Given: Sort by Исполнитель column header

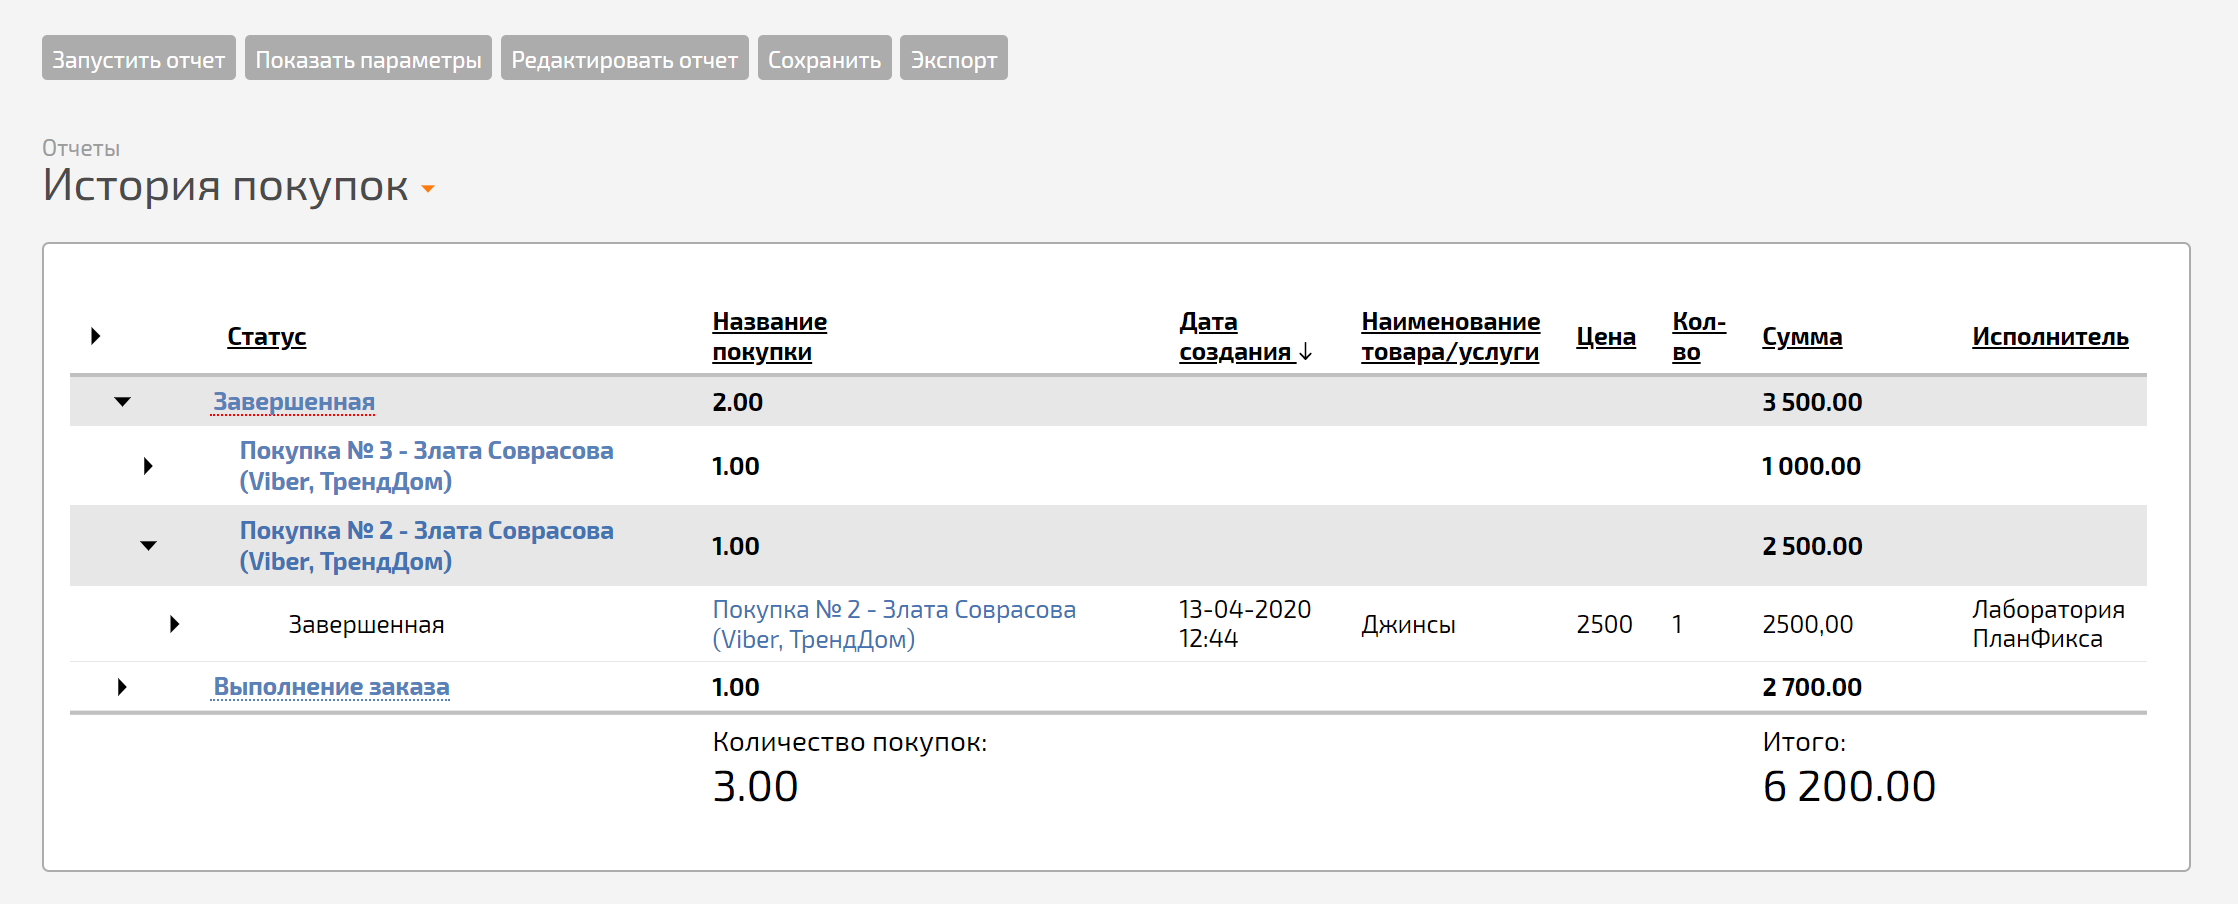Looking at the screenshot, I should click(2050, 337).
